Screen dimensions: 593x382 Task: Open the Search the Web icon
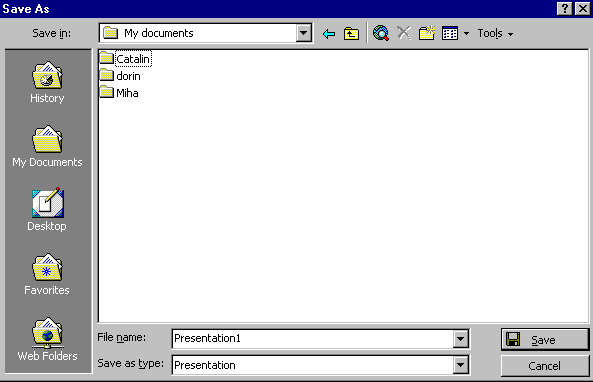click(x=381, y=33)
